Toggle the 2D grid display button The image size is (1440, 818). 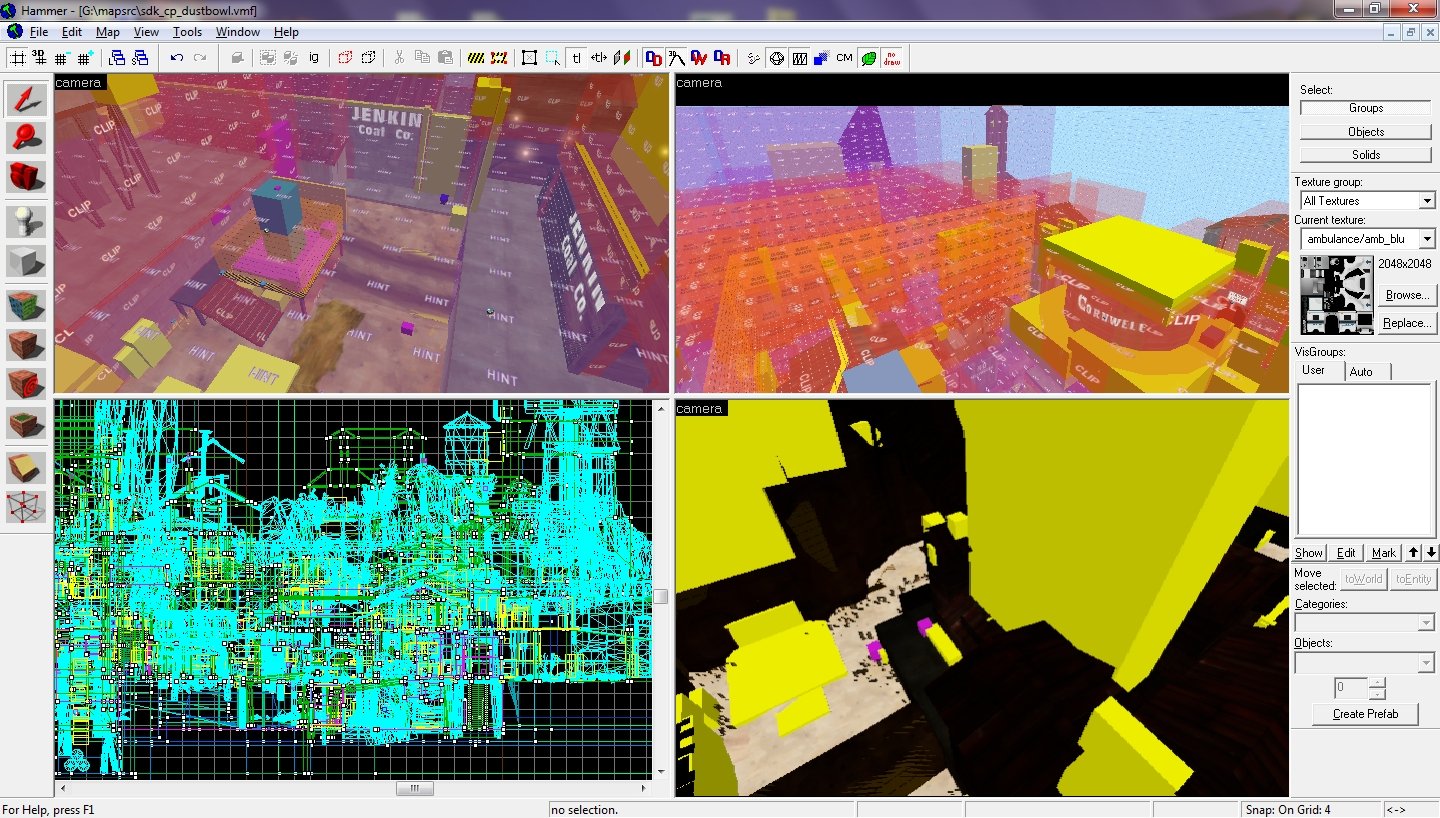17,58
